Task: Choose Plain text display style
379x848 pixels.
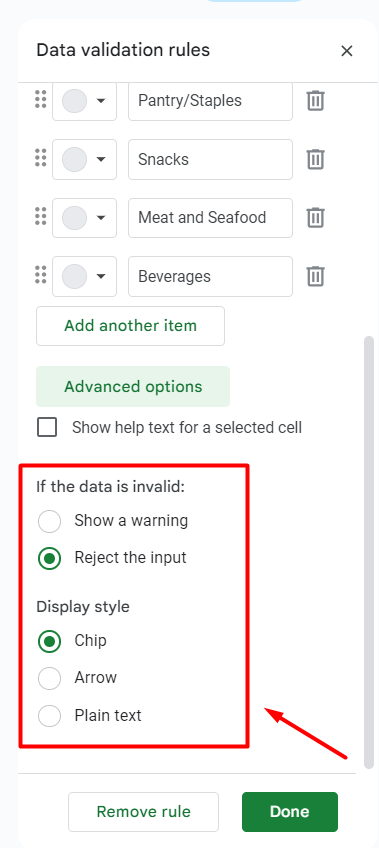Action: point(50,716)
